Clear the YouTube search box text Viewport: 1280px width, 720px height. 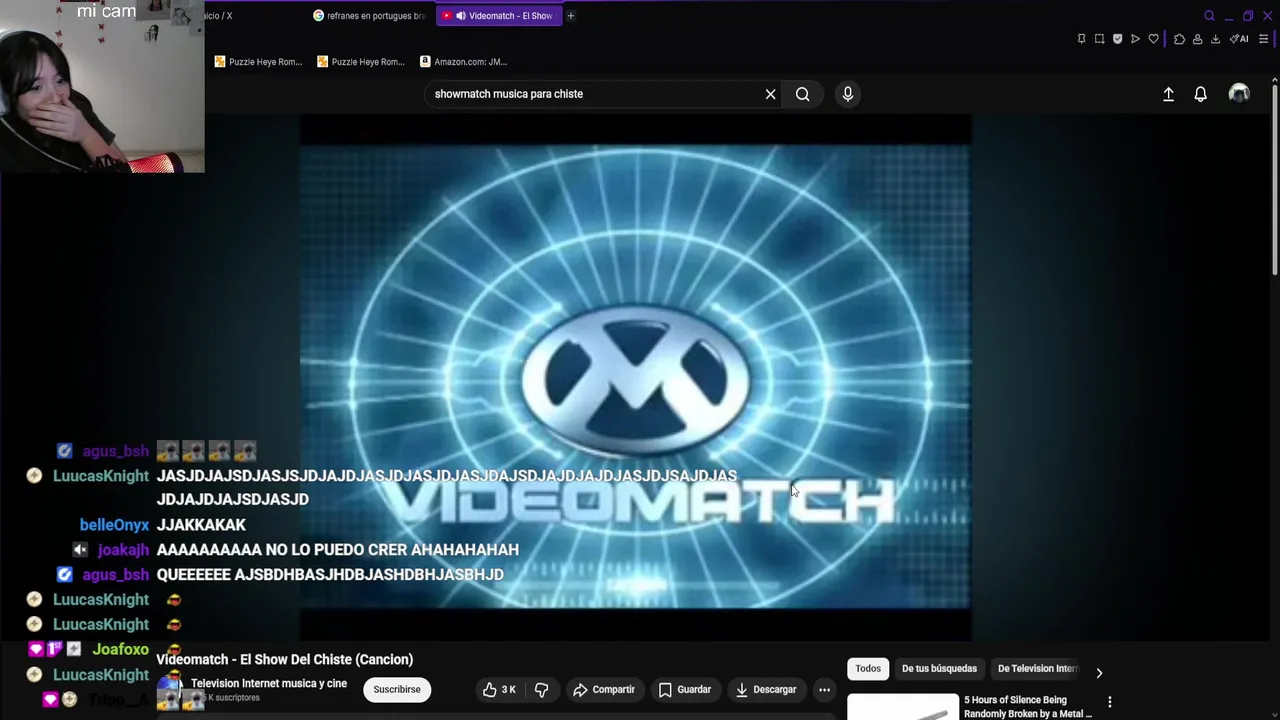pyautogui.click(x=770, y=94)
